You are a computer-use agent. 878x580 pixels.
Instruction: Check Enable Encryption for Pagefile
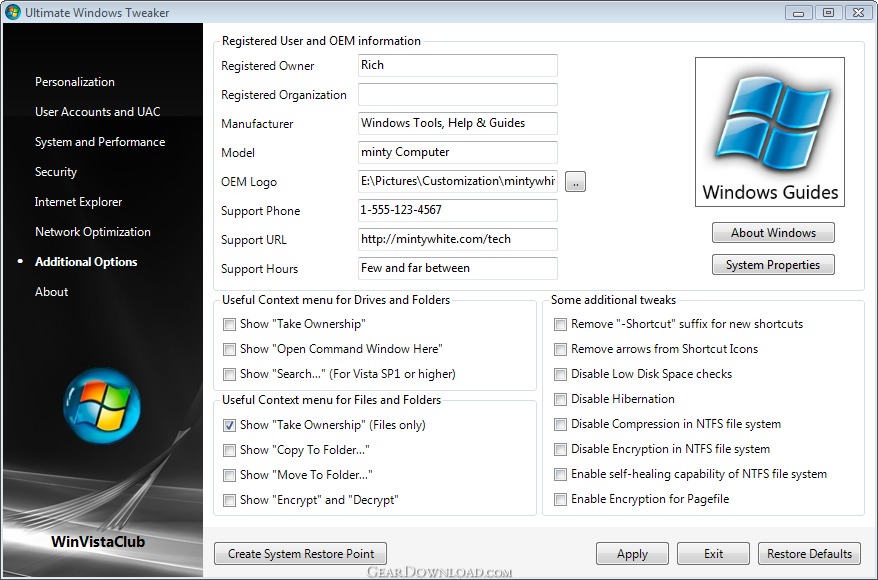[560, 499]
